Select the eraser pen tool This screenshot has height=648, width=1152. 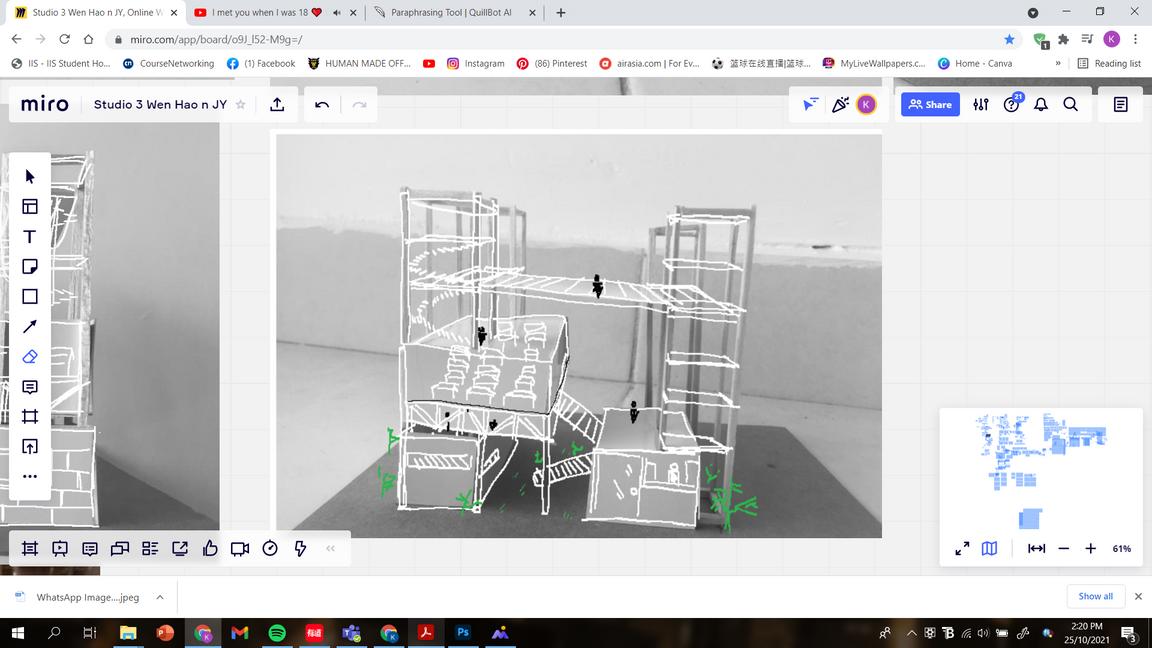click(29, 357)
